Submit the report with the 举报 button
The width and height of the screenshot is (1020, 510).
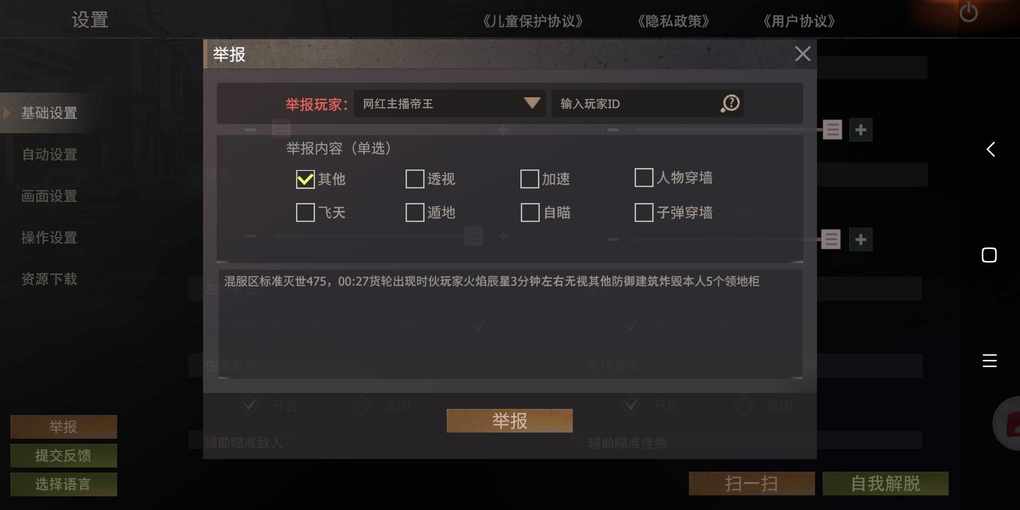coord(509,421)
